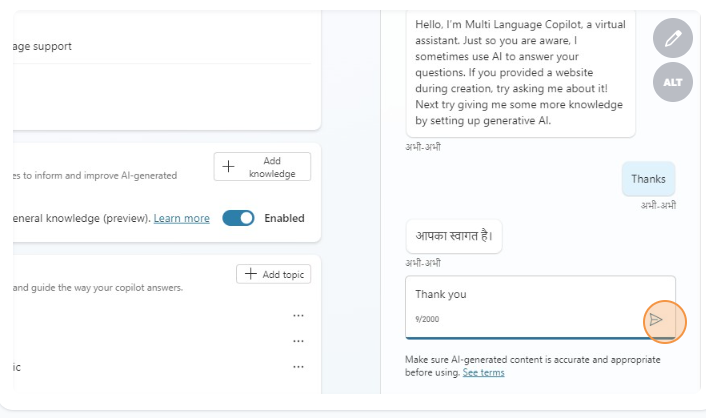Click the timestamp below the greeting message
Viewport: 706px width, 418px height.
tap(423, 147)
